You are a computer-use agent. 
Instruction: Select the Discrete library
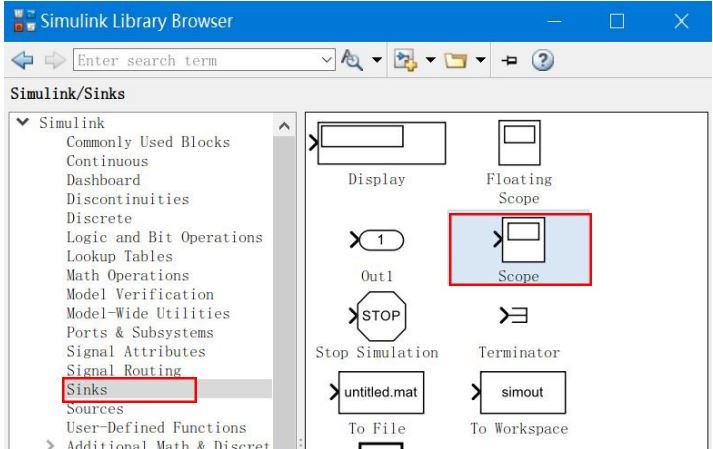coord(99,218)
